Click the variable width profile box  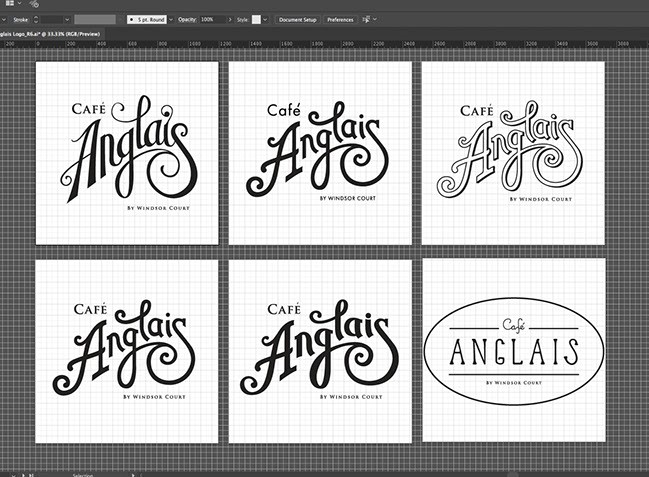point(95,19)
